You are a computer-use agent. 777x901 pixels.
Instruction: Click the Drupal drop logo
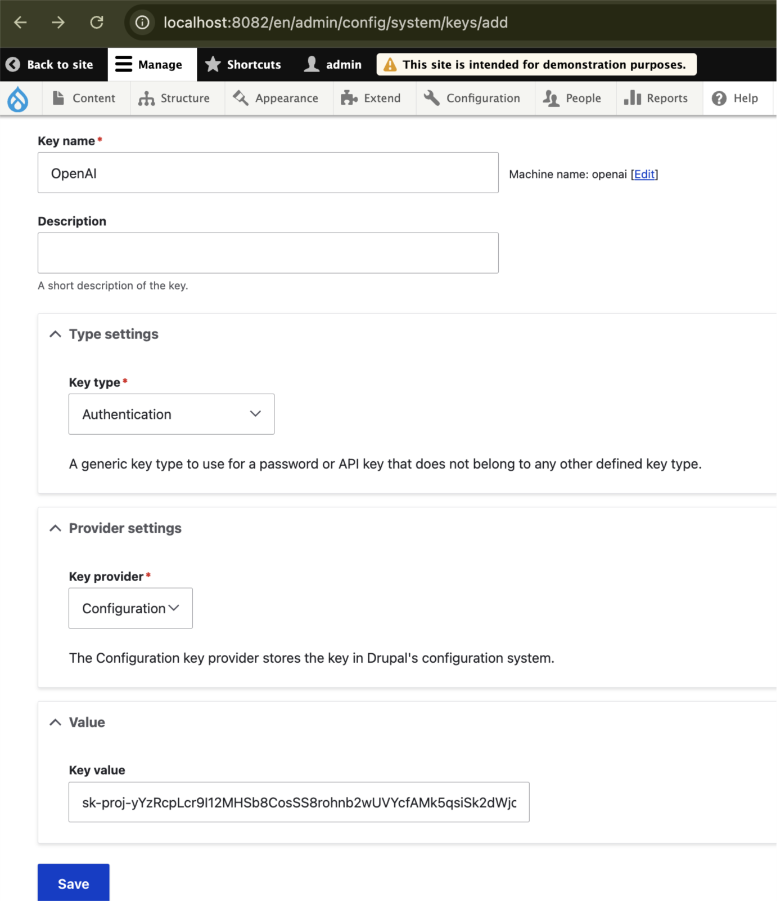coord(18,99)
